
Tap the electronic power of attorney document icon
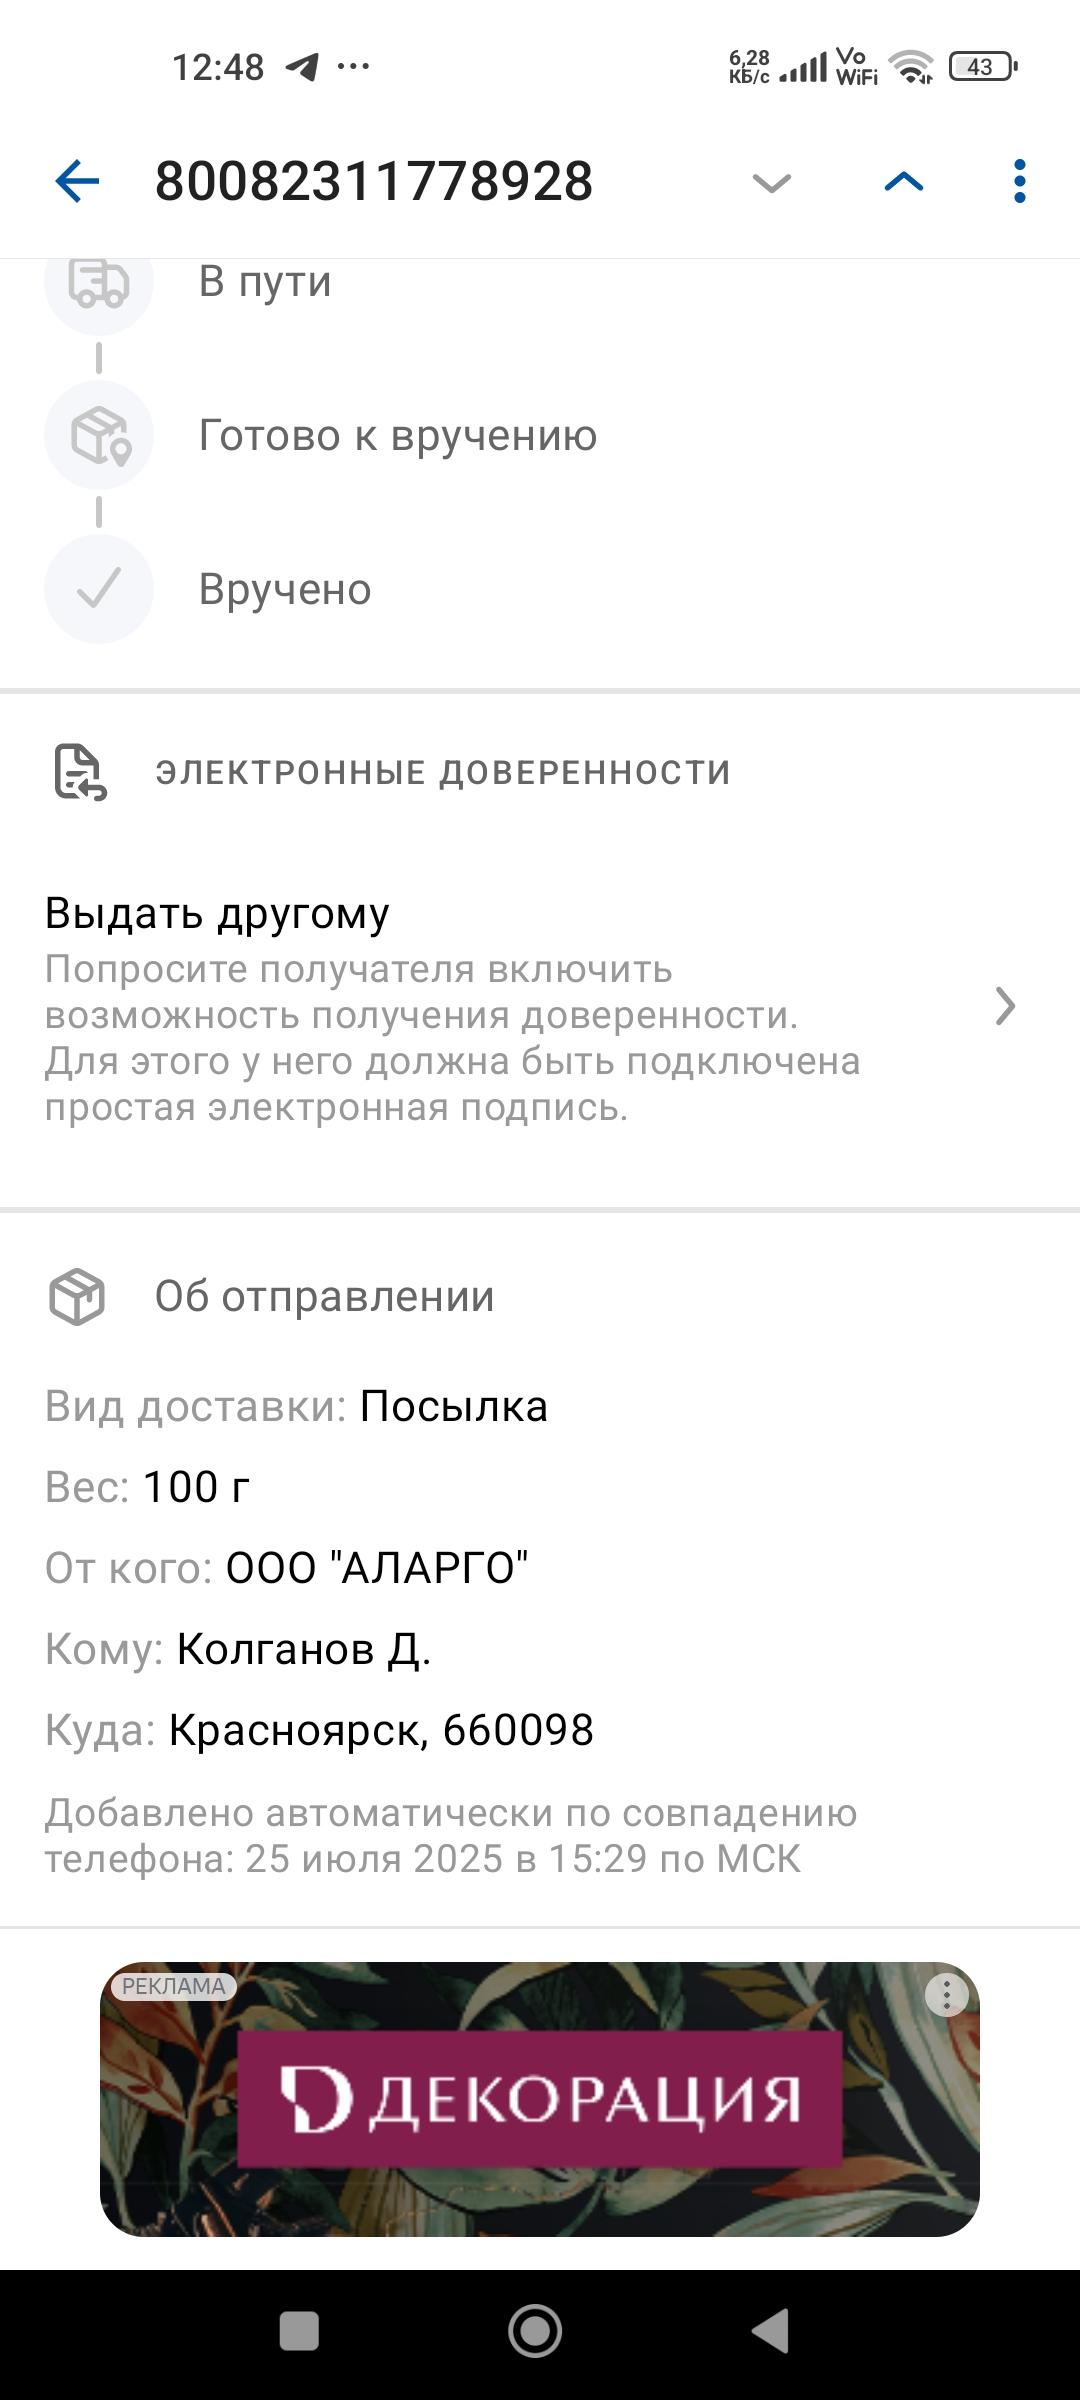pos(80,773)
